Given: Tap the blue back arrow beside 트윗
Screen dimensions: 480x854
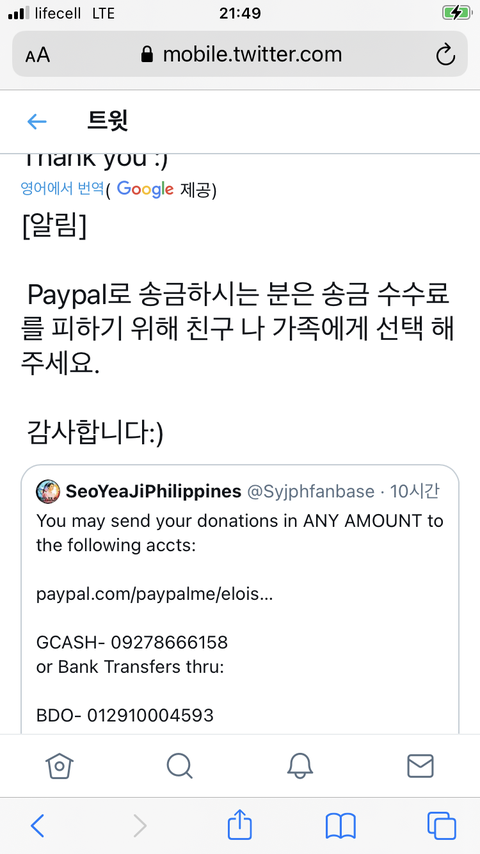Looking at the screenshot, I should [37, 121].
